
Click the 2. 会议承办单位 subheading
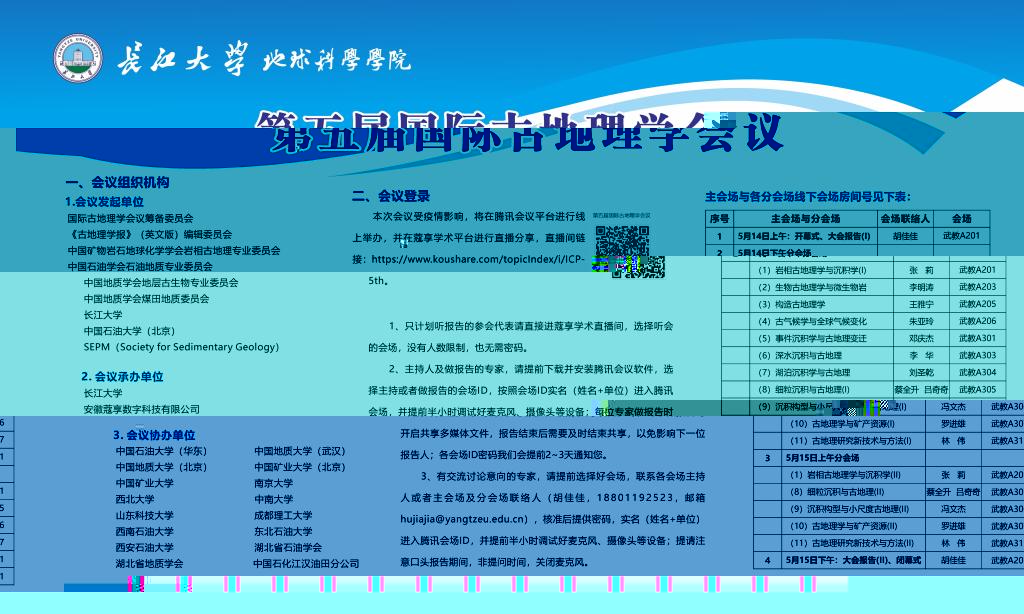[122, 377]
